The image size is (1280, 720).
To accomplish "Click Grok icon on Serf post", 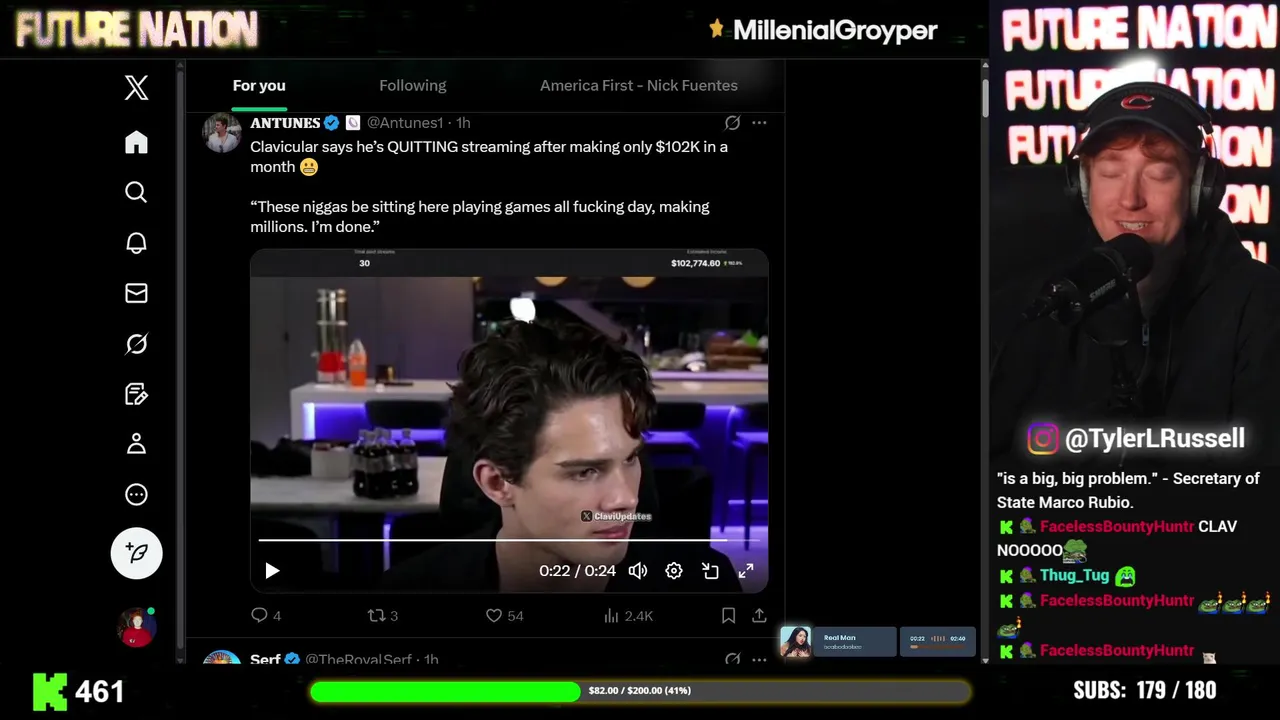I will point(732,659).
